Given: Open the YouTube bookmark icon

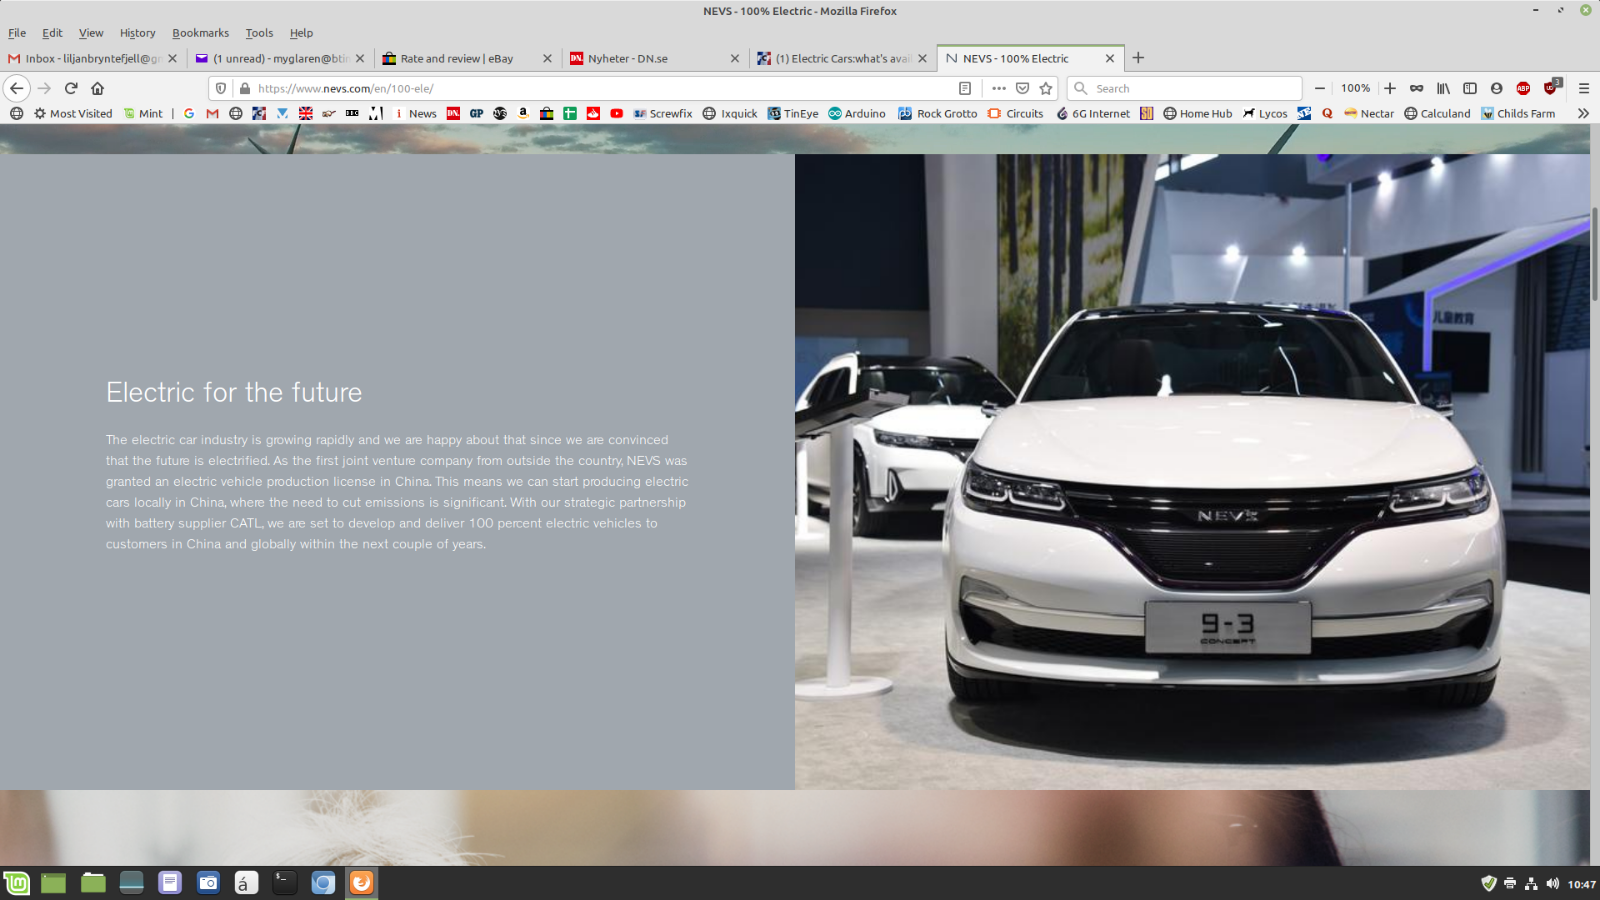Looking at the screenshot, I should (x=617, y=113).
